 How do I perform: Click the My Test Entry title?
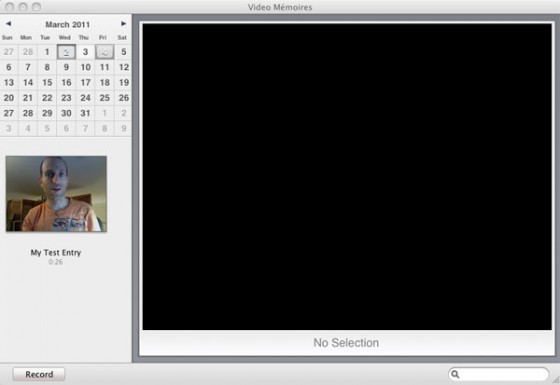coord(56,252)
